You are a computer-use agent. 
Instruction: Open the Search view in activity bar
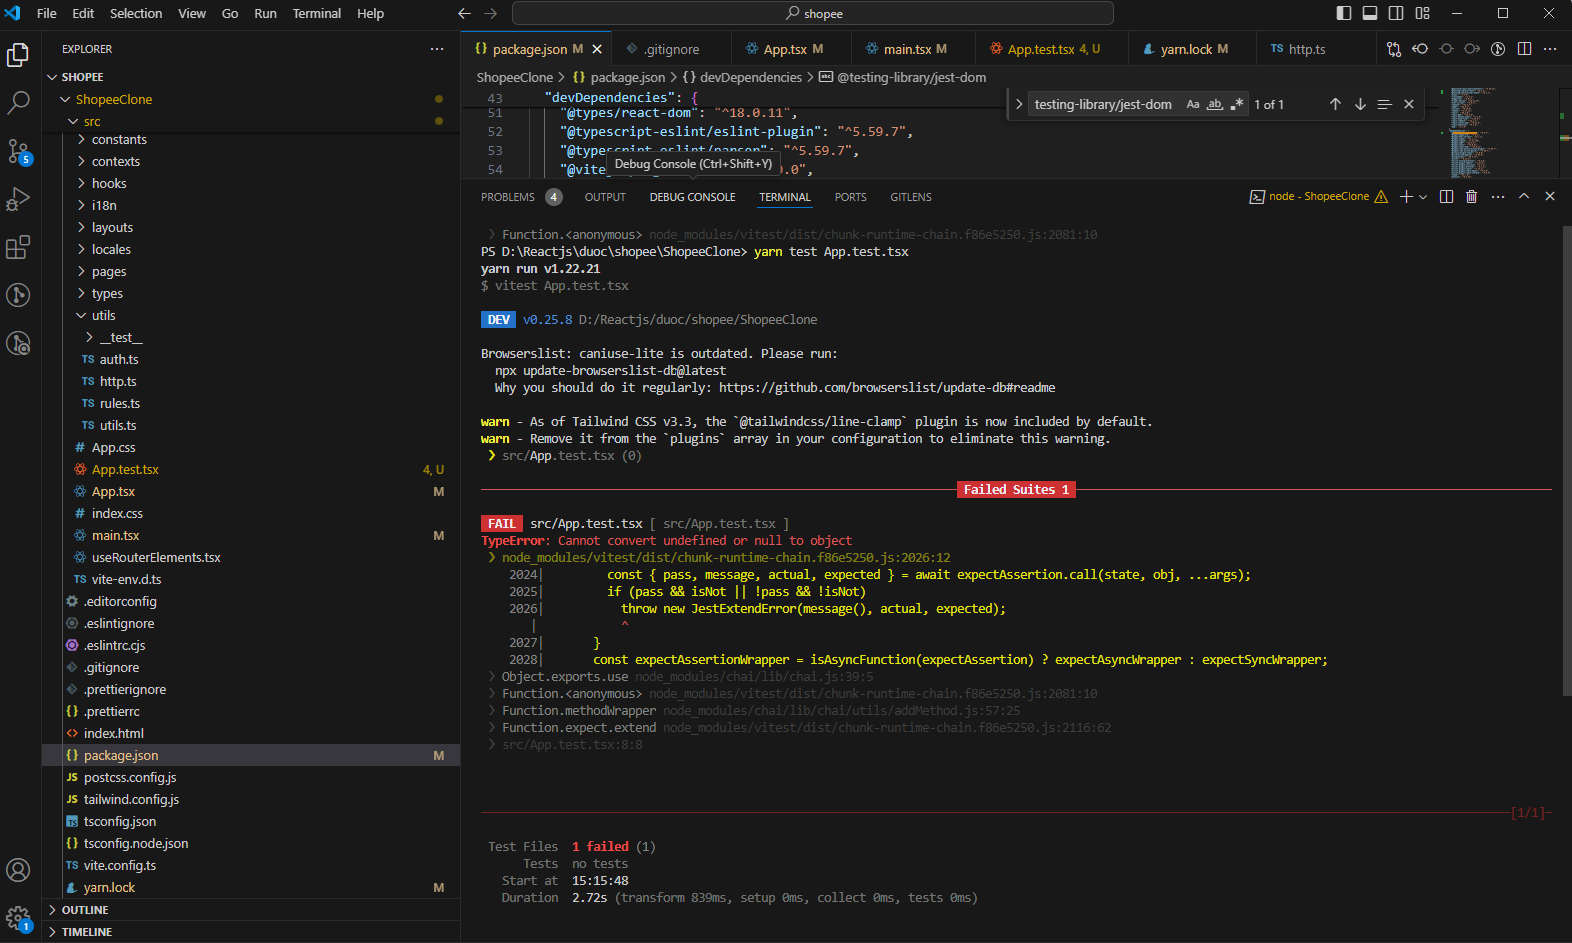(18, 103)
